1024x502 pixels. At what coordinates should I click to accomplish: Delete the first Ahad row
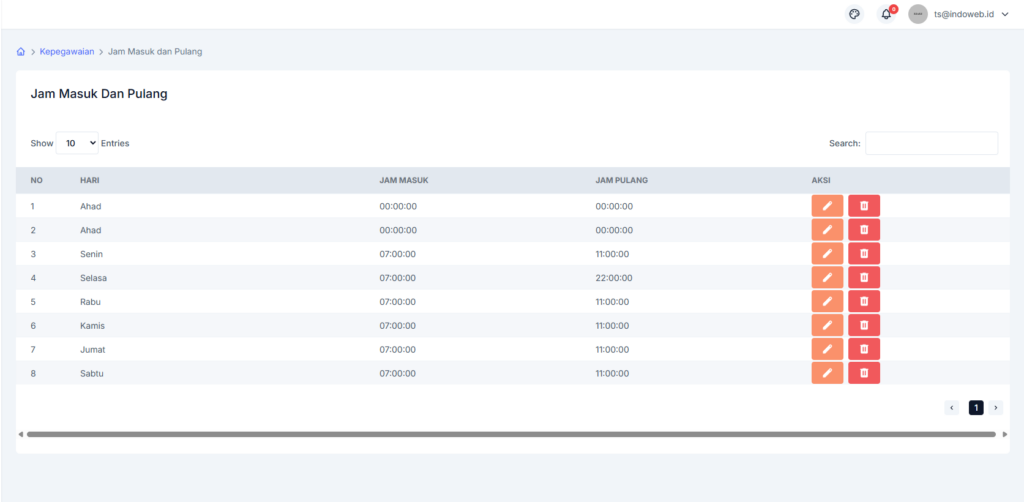[x=864, y=206]
